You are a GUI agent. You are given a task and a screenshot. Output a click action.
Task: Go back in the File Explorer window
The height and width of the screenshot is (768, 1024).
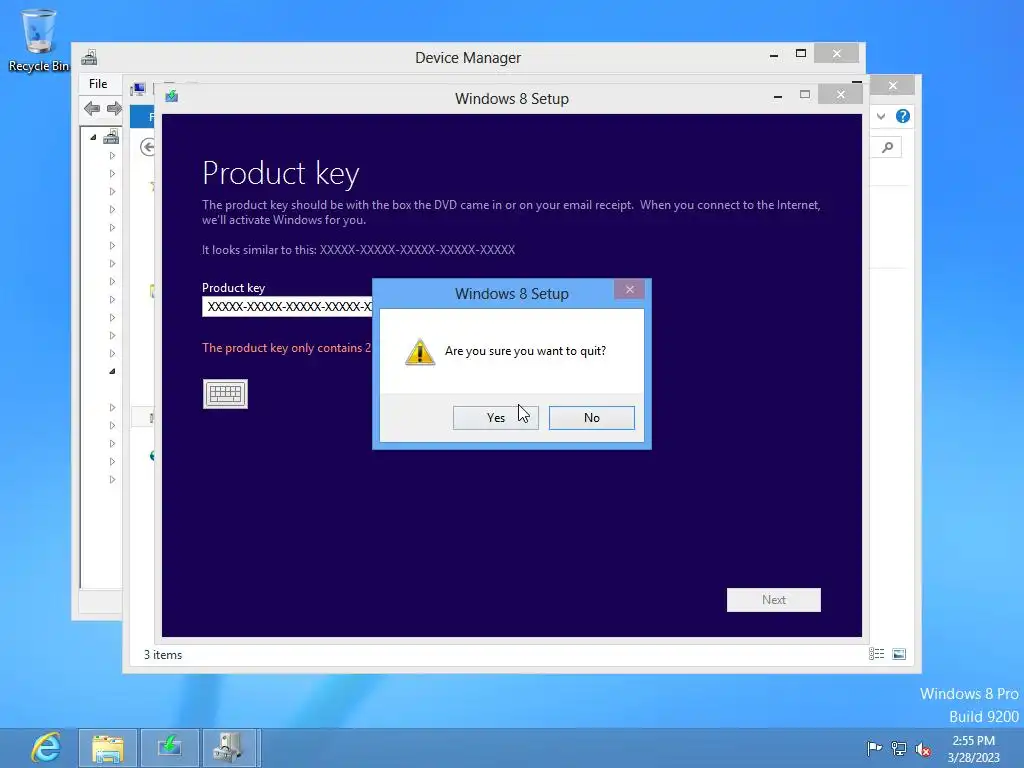click(148, 147)
